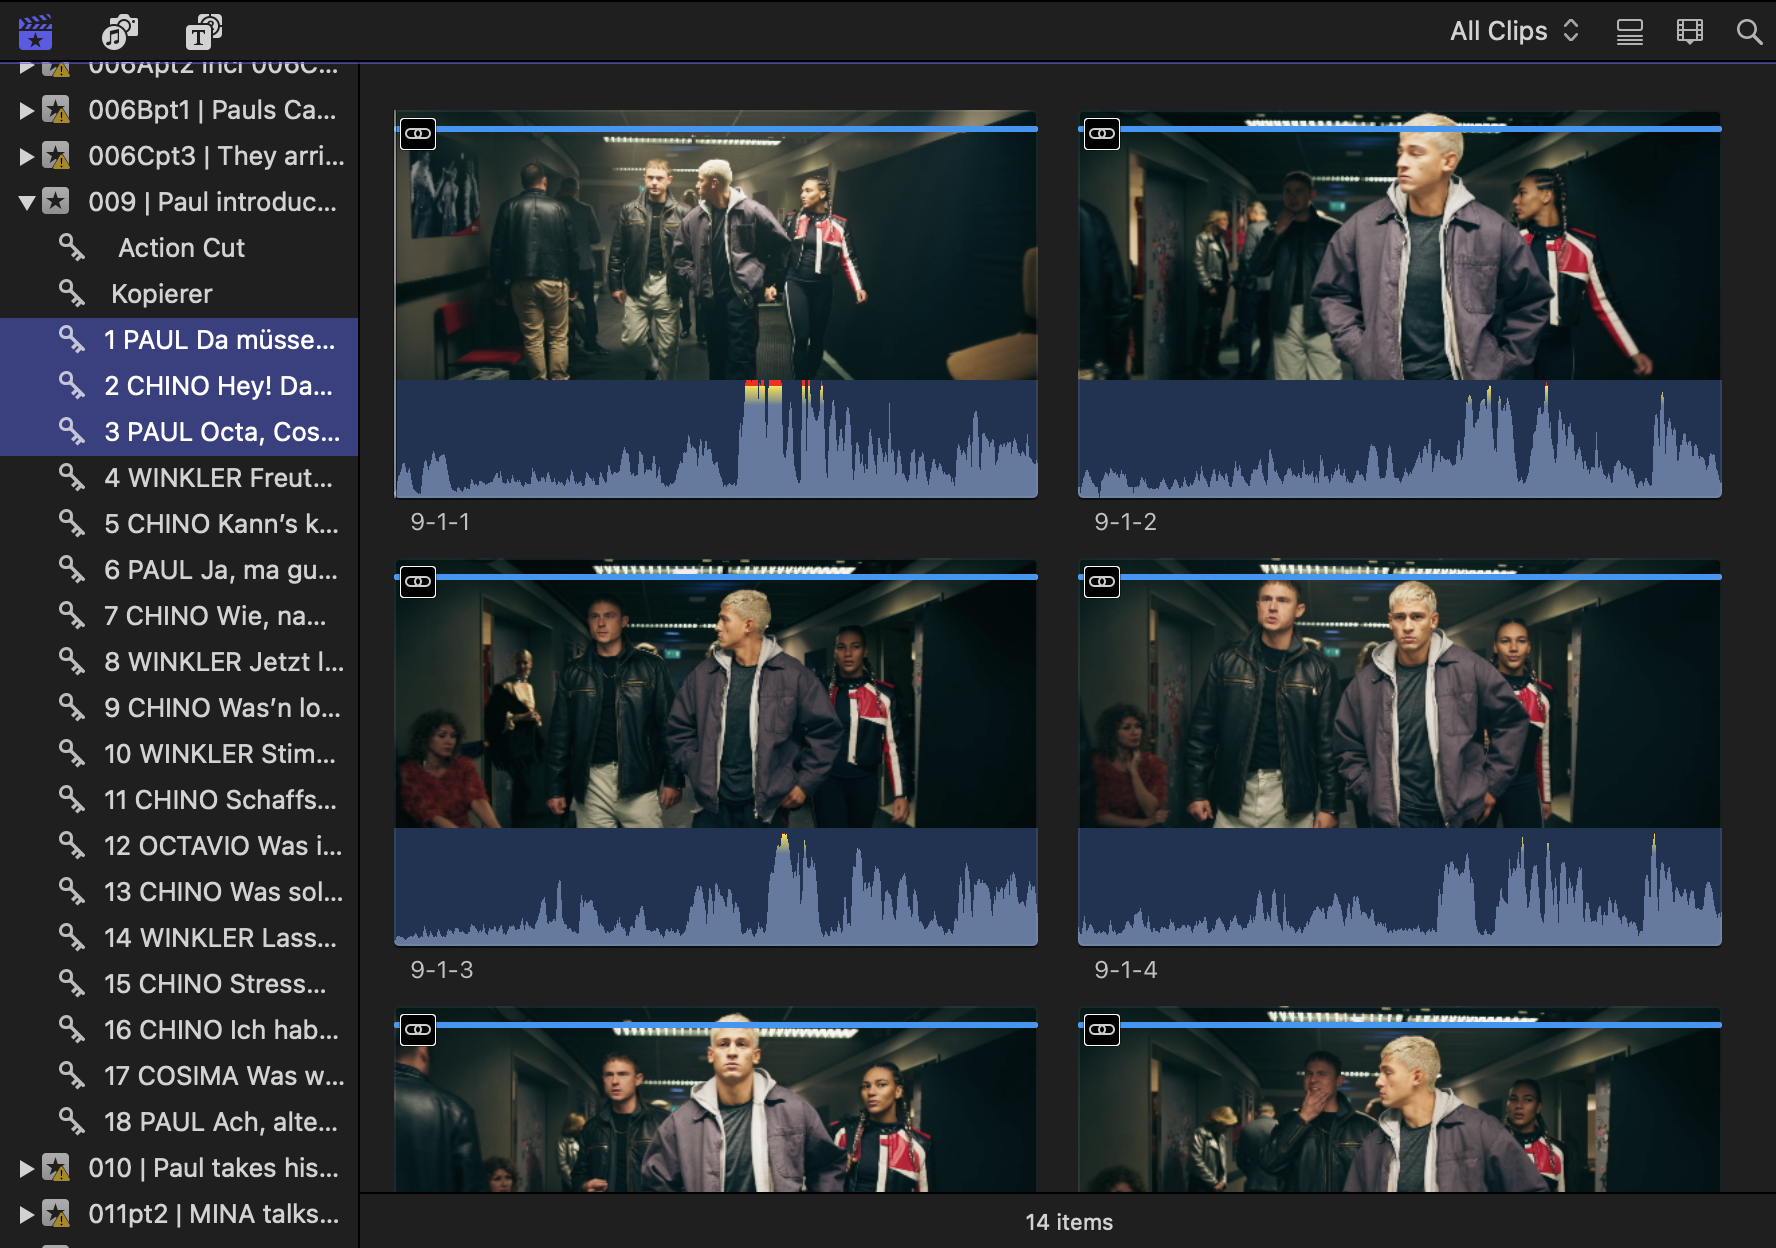1776x1248 pixels.
Task: Click the audio waveform of clip 9-1-4
Action: (x=1399, y=888)
